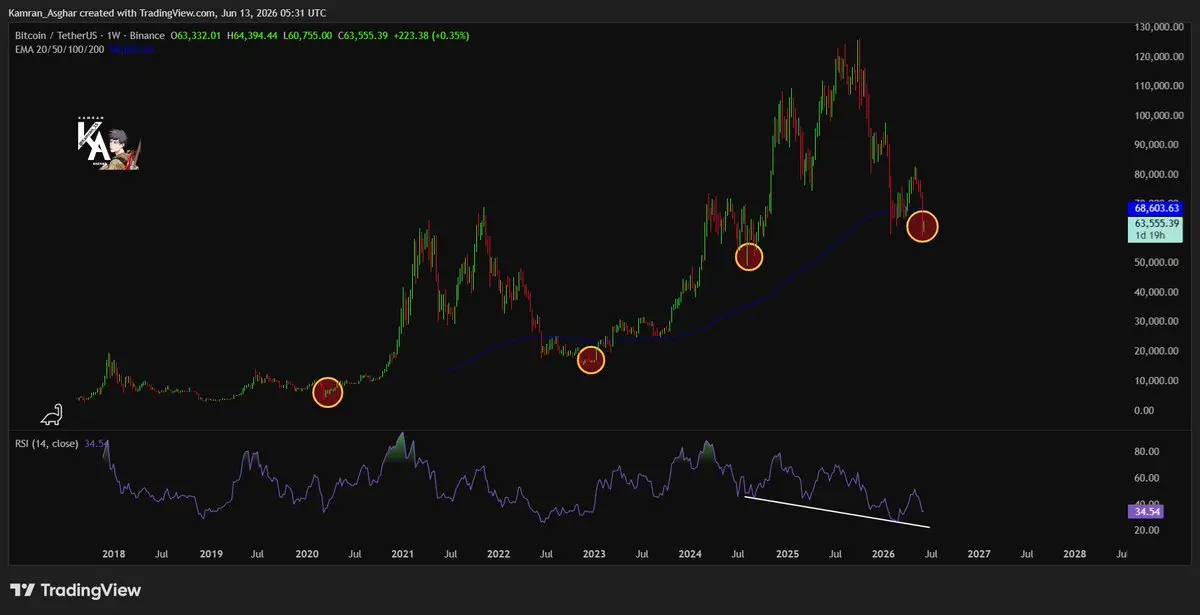Click the high value H64,394.44
This screenshot has height=615, width=1200.
point(255,35)
